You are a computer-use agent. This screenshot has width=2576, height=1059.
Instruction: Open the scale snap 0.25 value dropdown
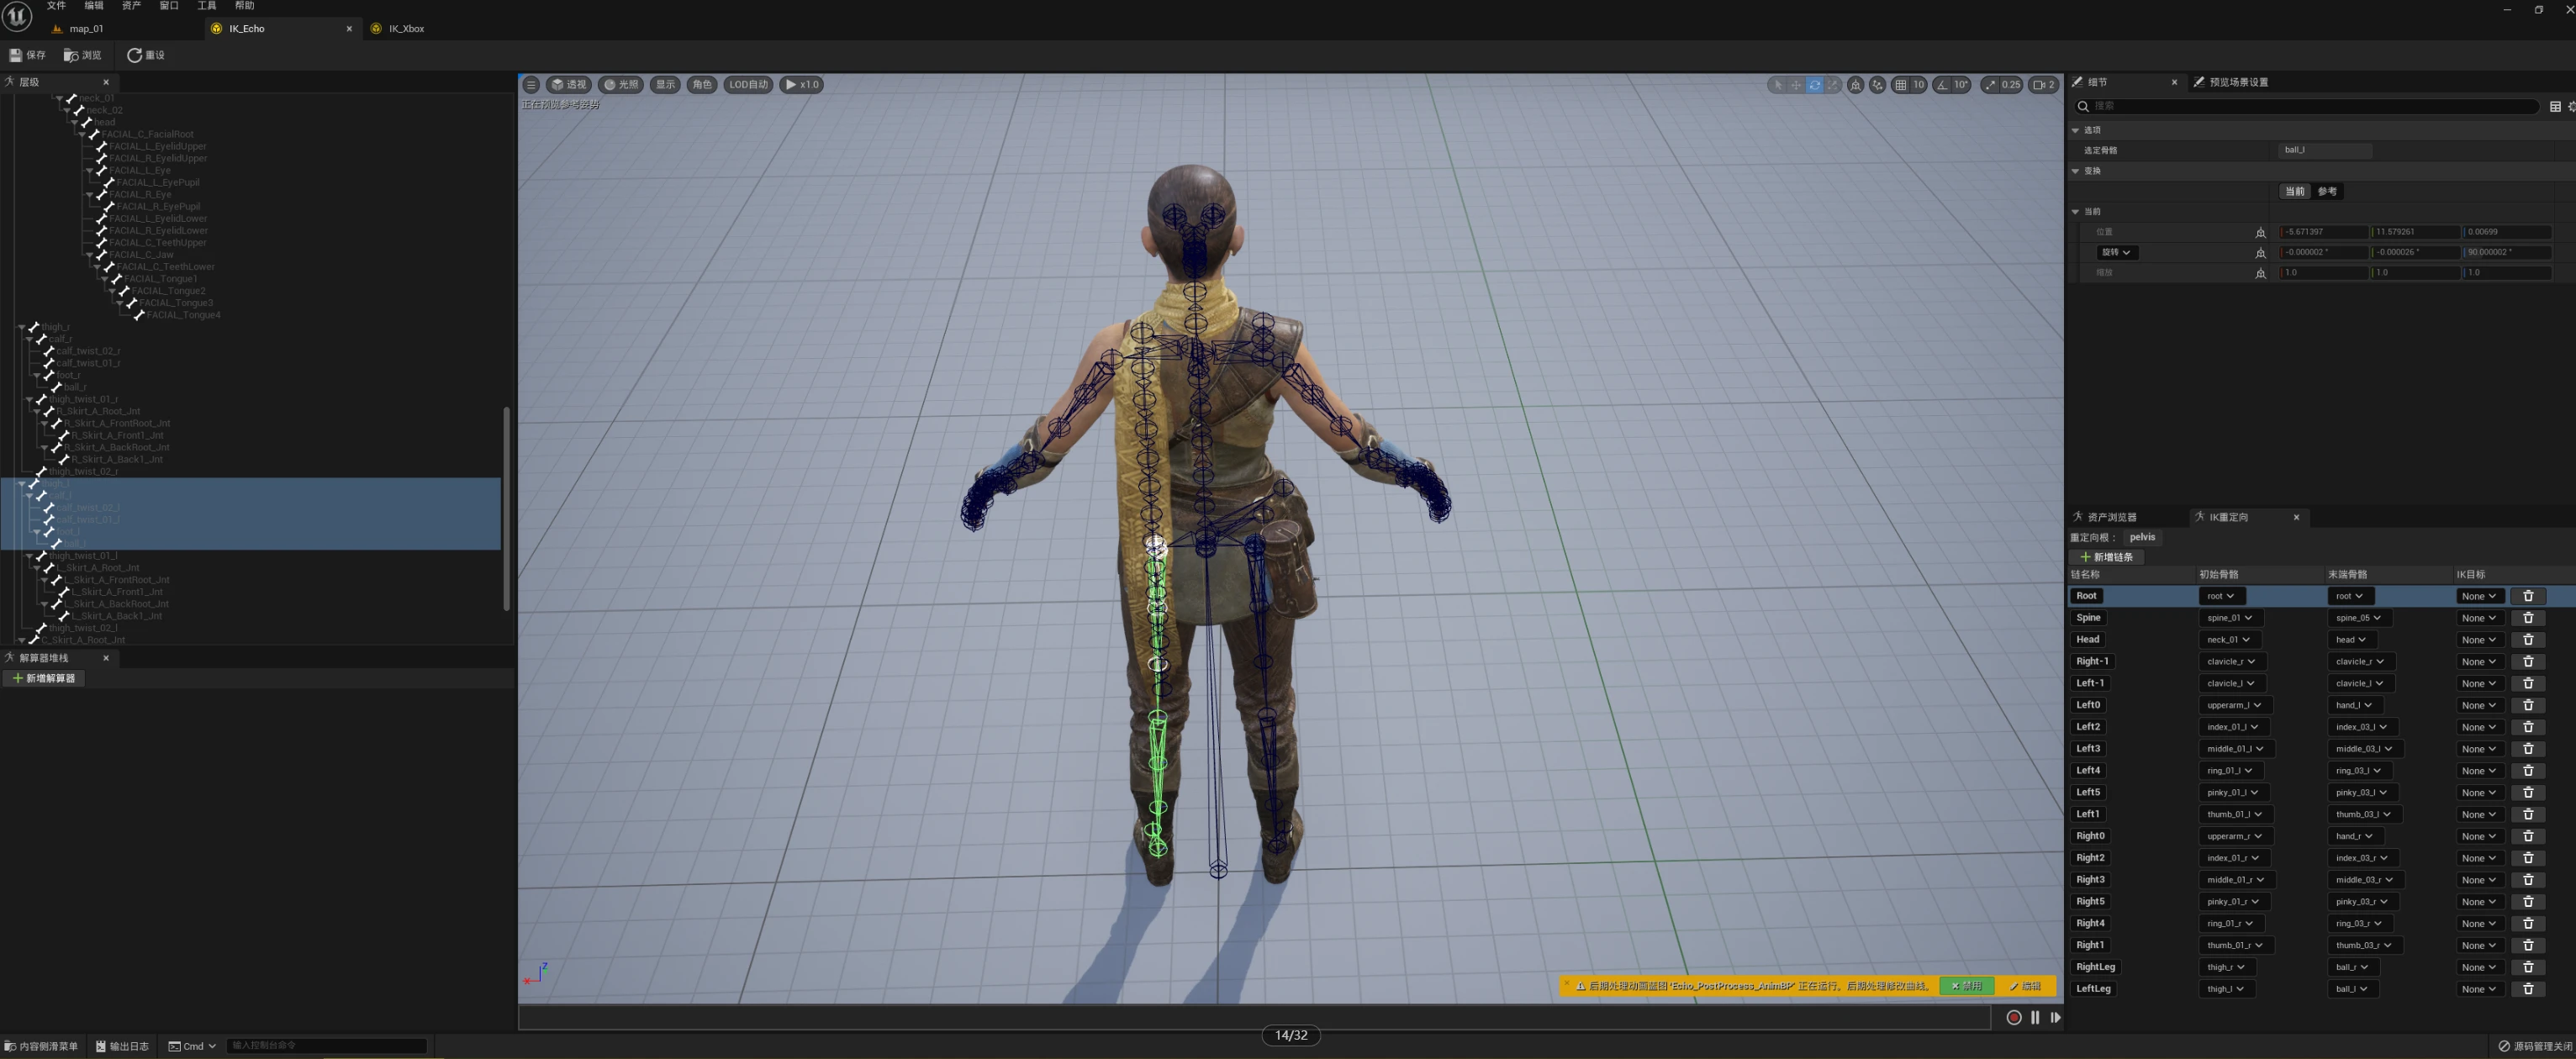pos(2010,85)
